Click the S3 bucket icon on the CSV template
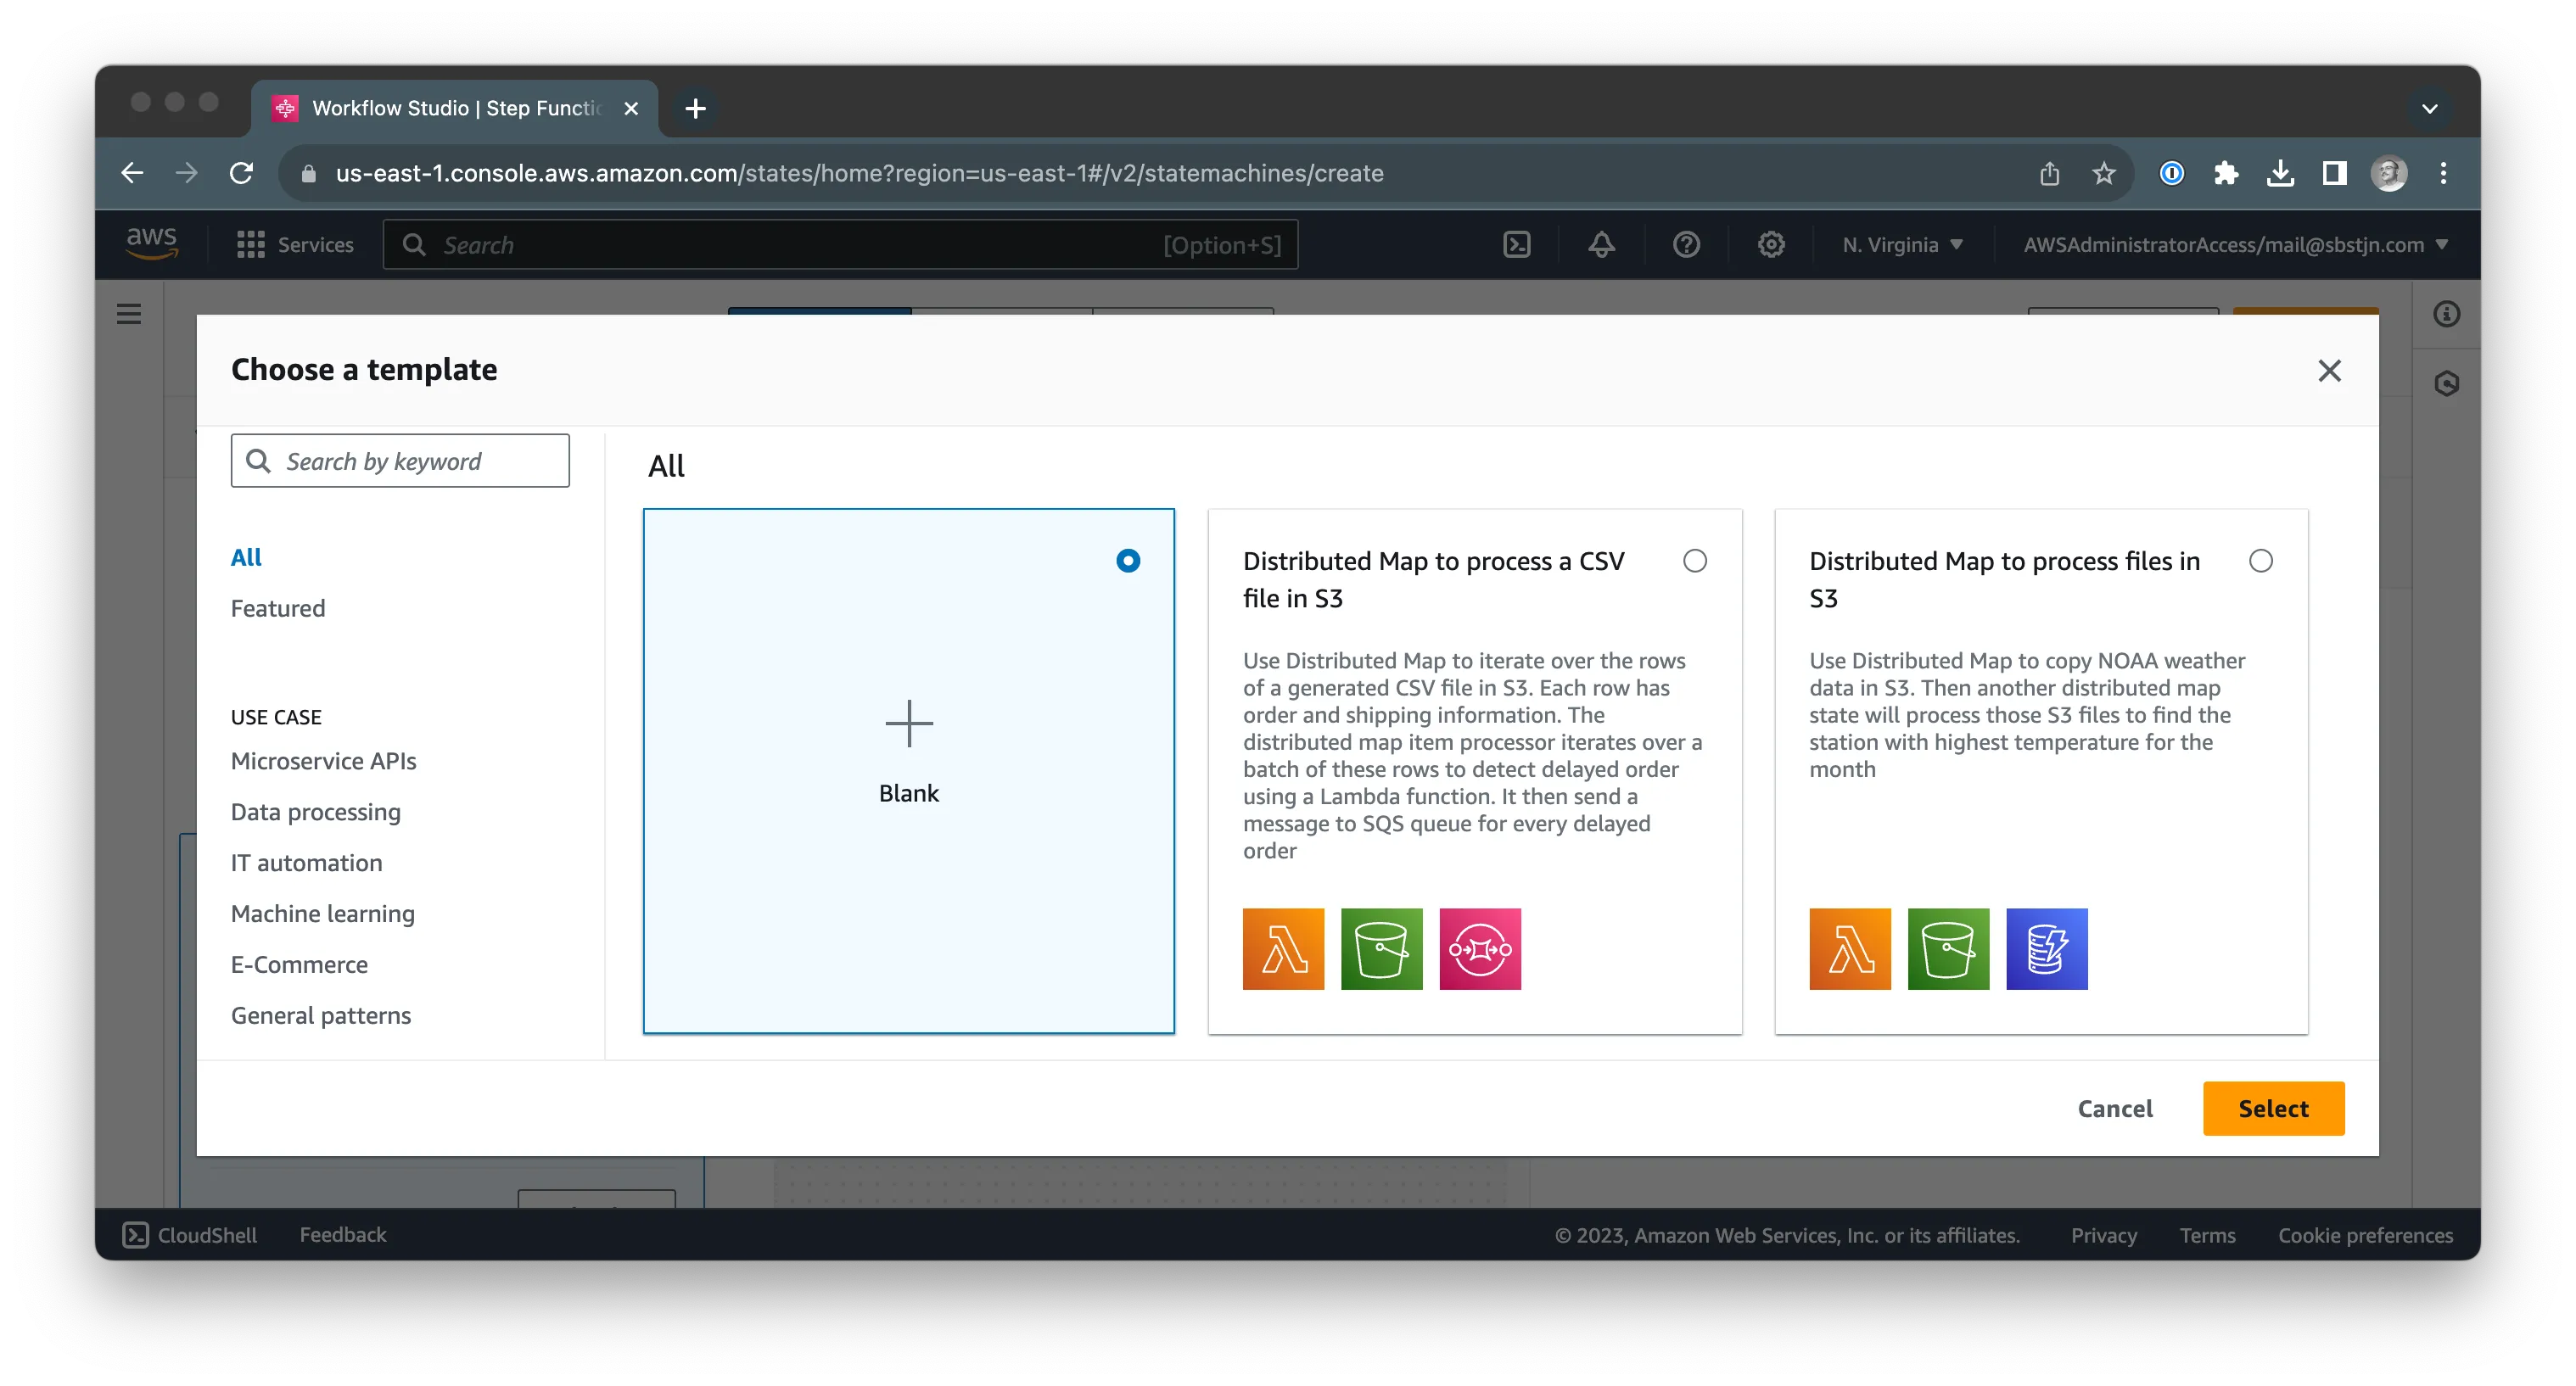 click(1381, 948)
